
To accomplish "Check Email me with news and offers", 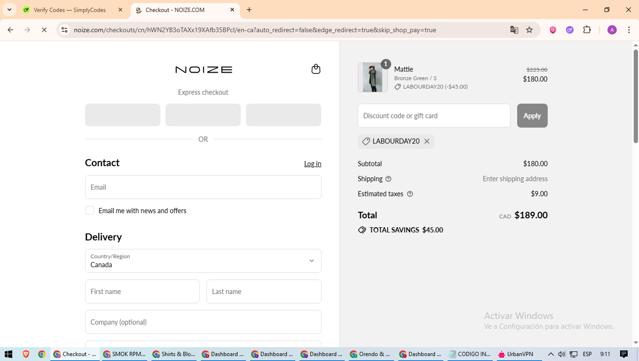I will [x=90, y=211].
